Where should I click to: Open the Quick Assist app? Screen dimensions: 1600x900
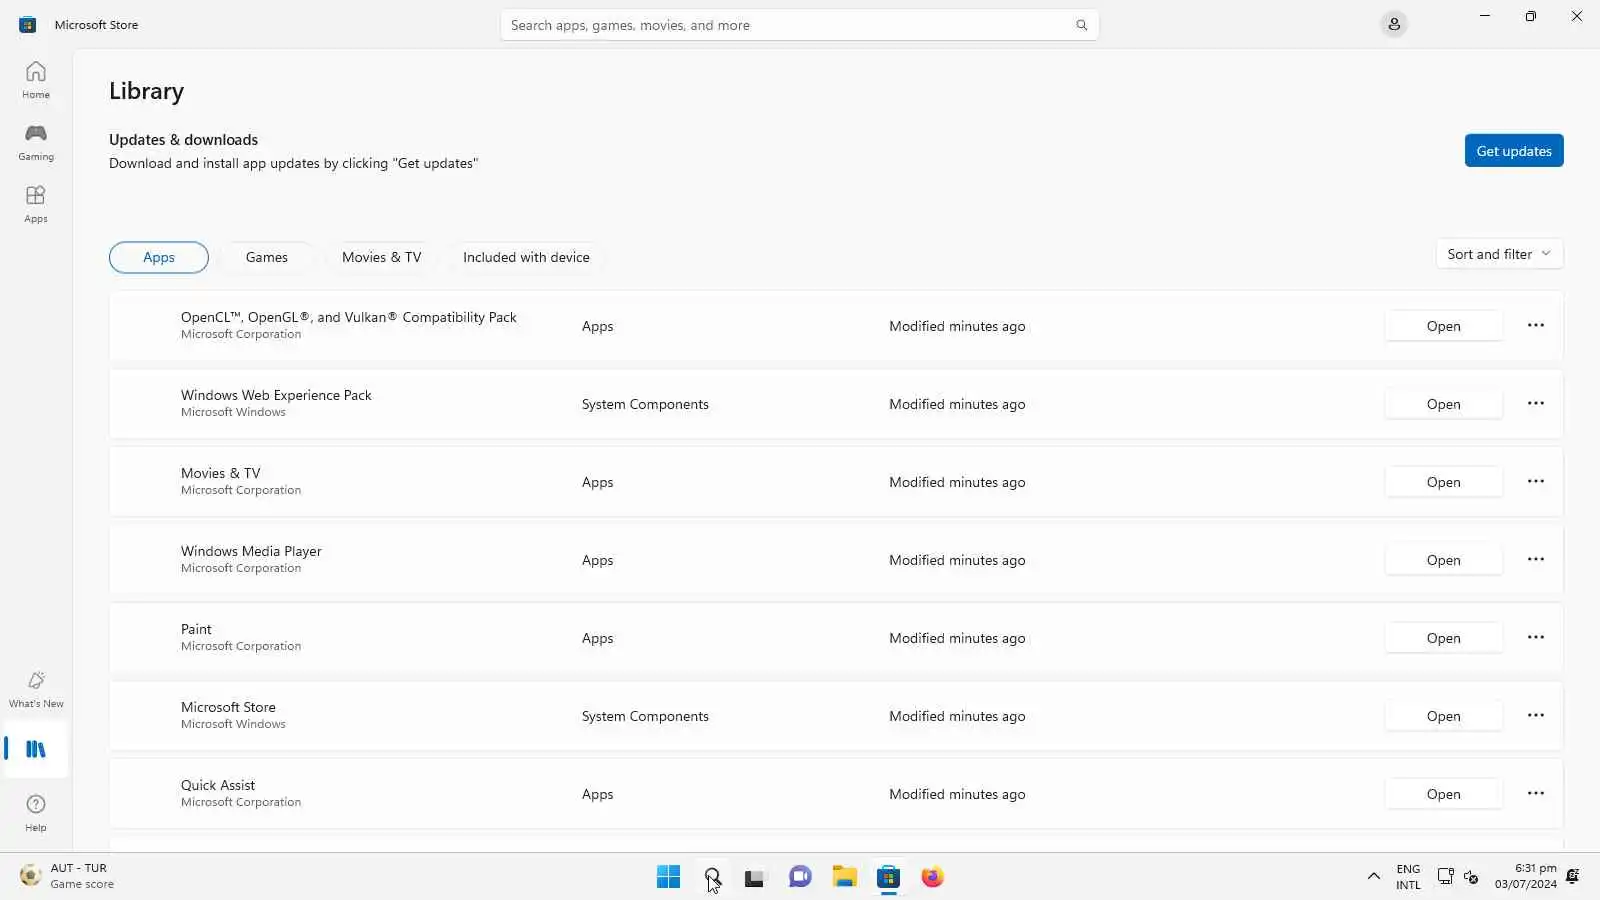pyautogui.click(x=1443, y=794)
